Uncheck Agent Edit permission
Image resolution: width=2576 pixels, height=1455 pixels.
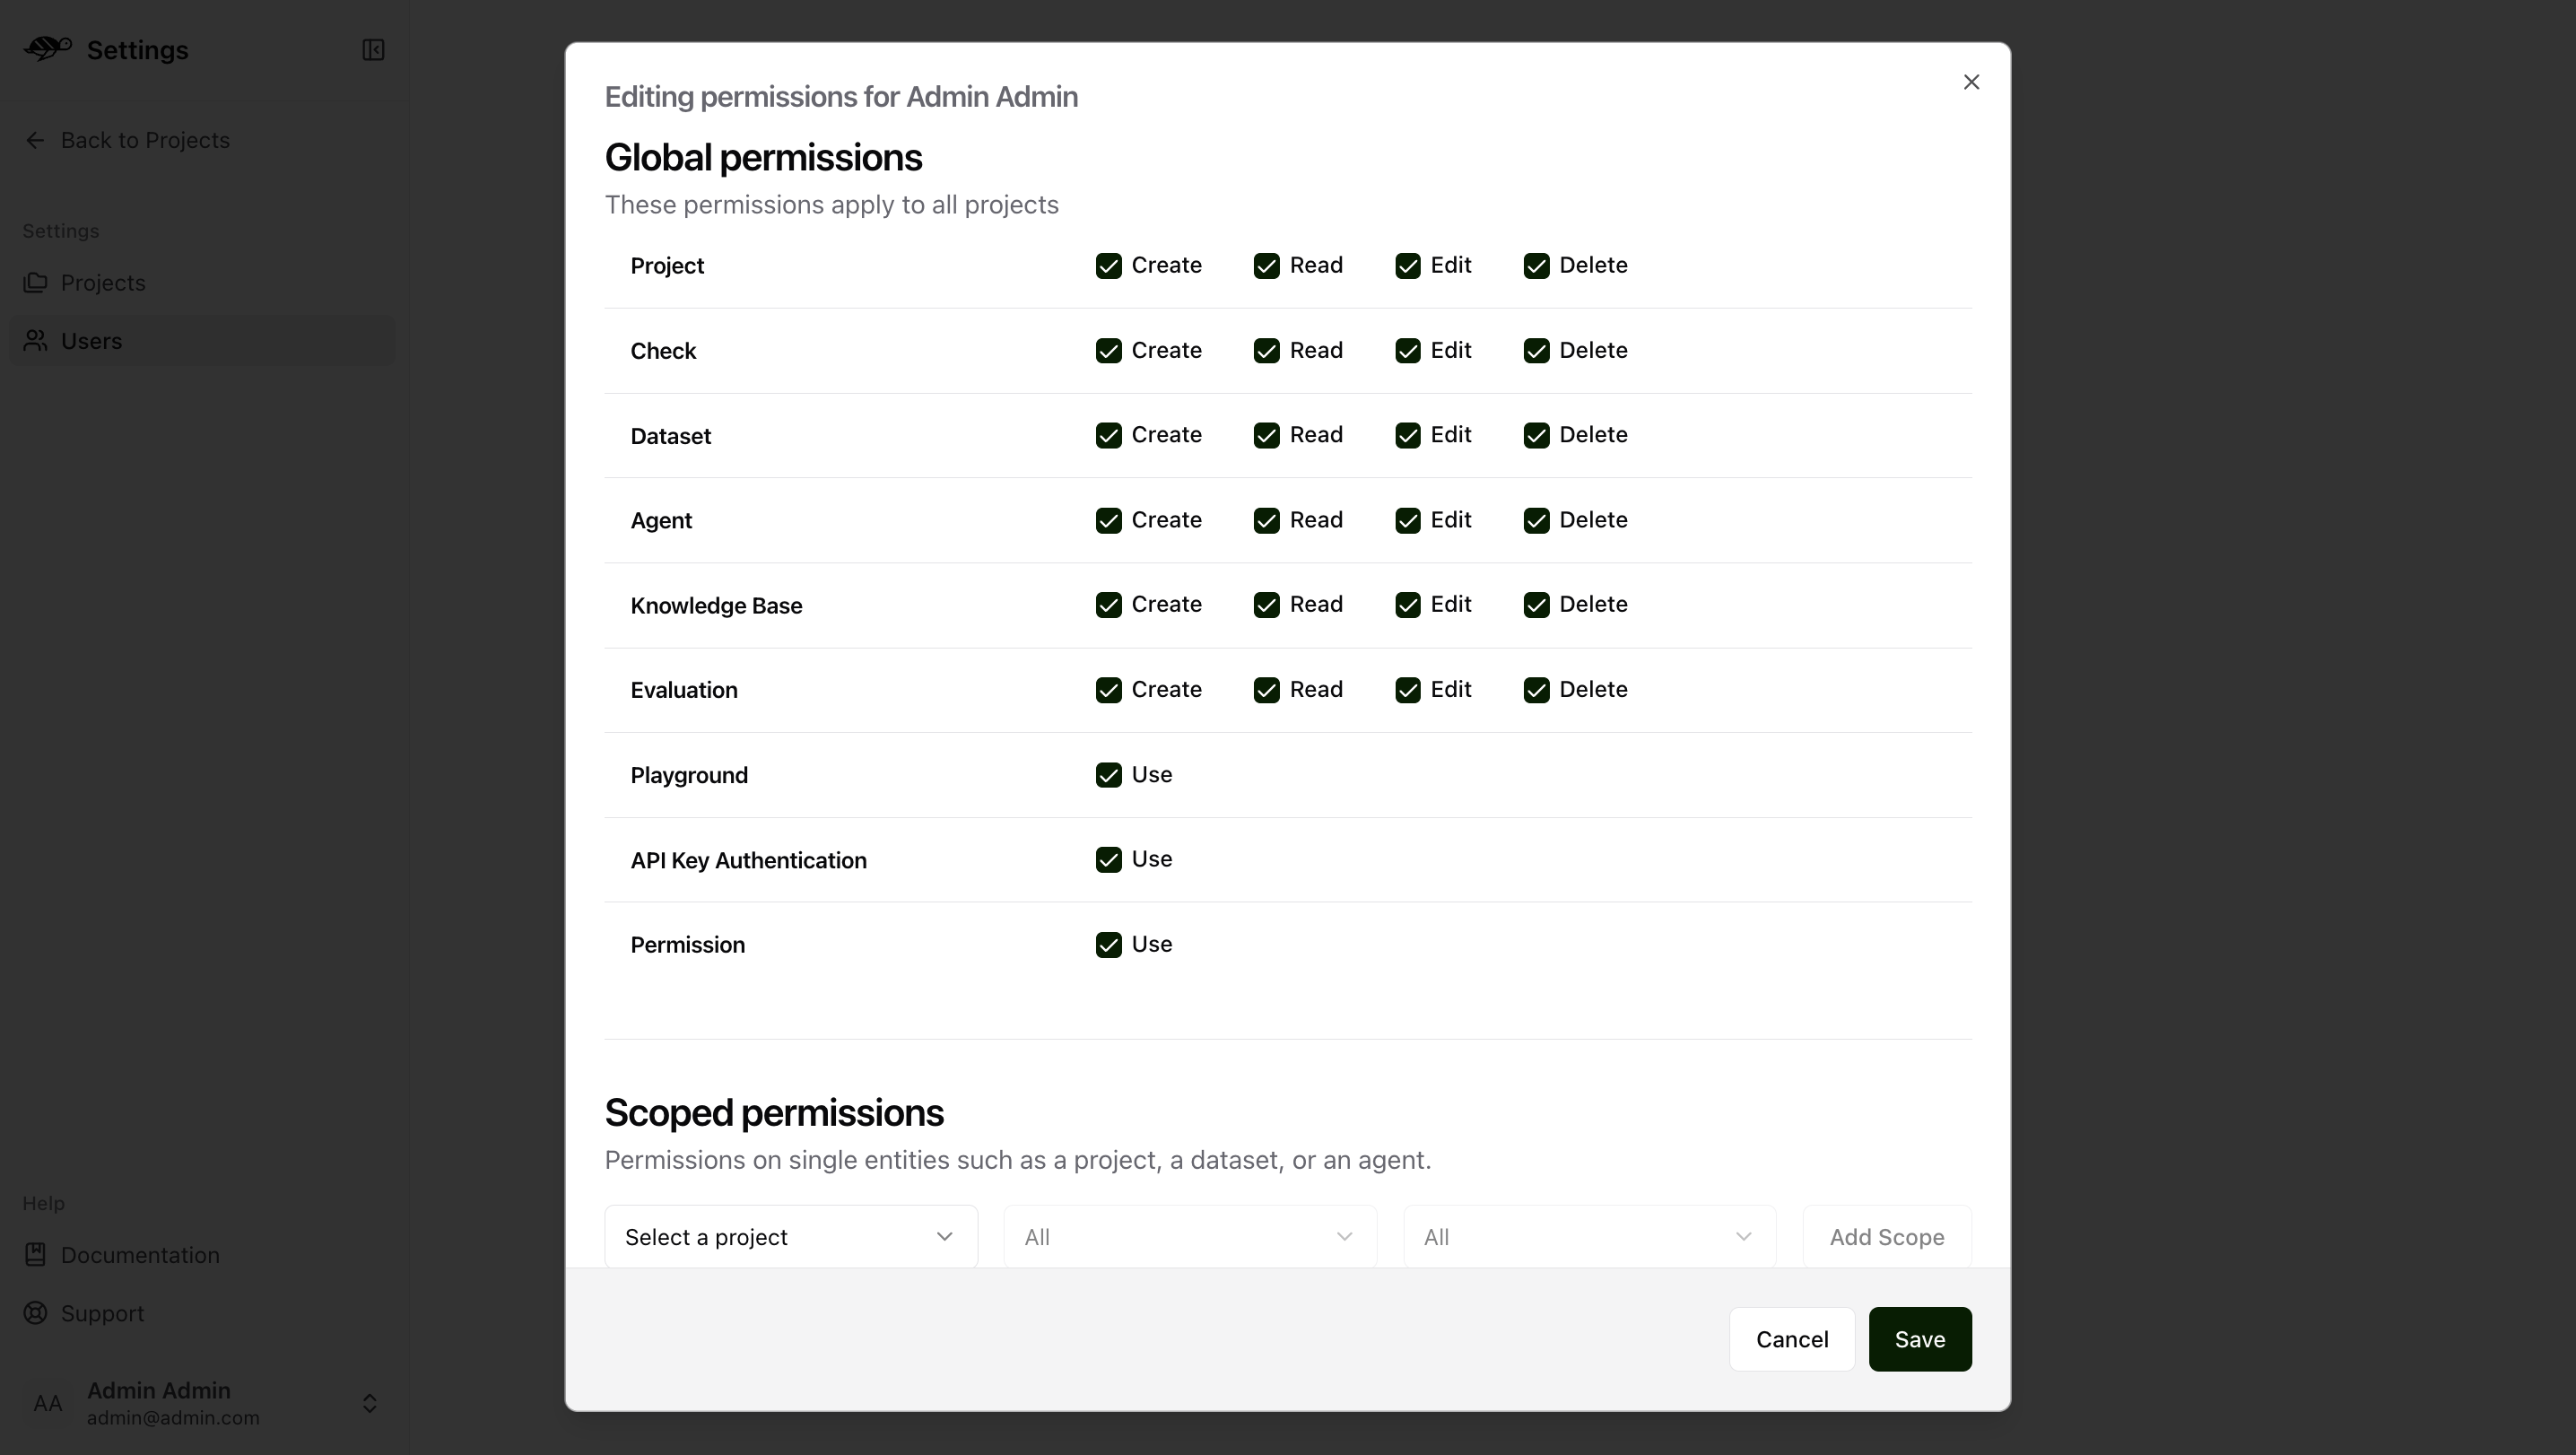[1408, 520]
